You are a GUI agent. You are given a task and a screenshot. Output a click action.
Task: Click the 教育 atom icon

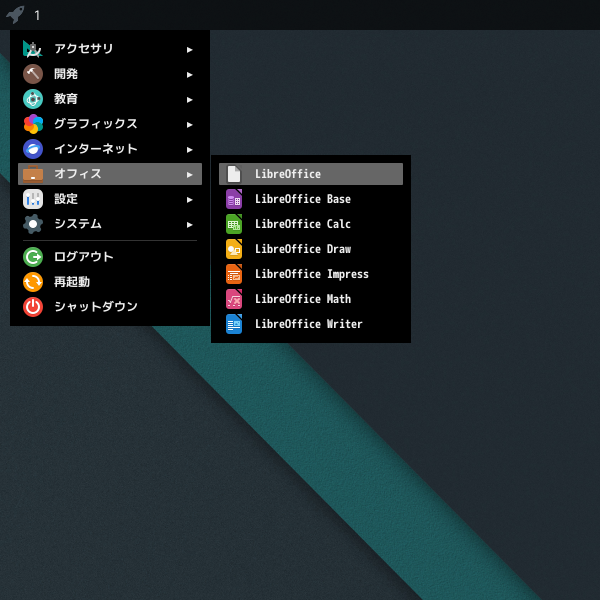(33, 99)
